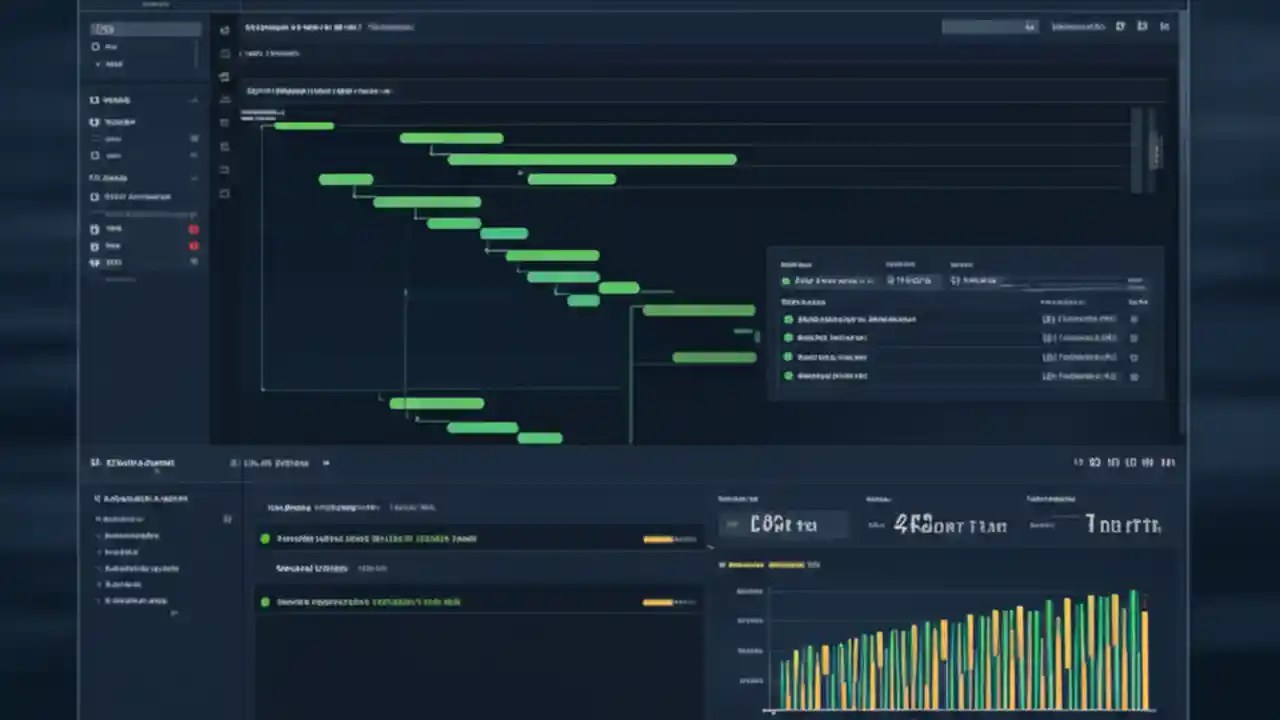1280x720 pixels.
Task: Select the first view icon above the statistics panel
Action: [1077, 462]
